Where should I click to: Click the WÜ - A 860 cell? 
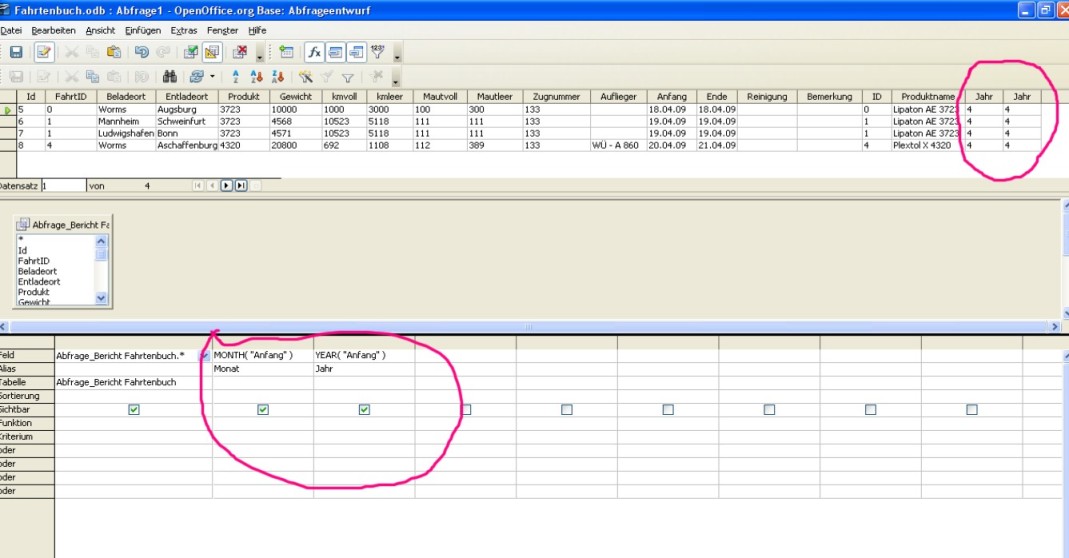pyautogui.click(x=618, y=145)
